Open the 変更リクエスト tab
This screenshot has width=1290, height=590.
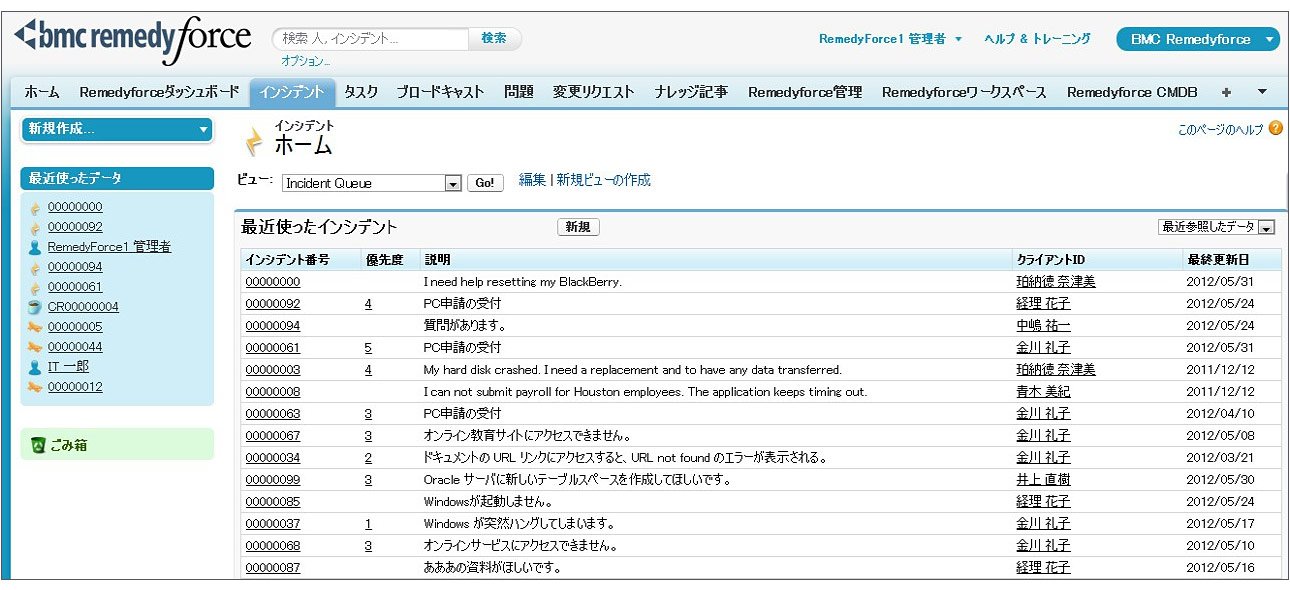click(594, 92)
